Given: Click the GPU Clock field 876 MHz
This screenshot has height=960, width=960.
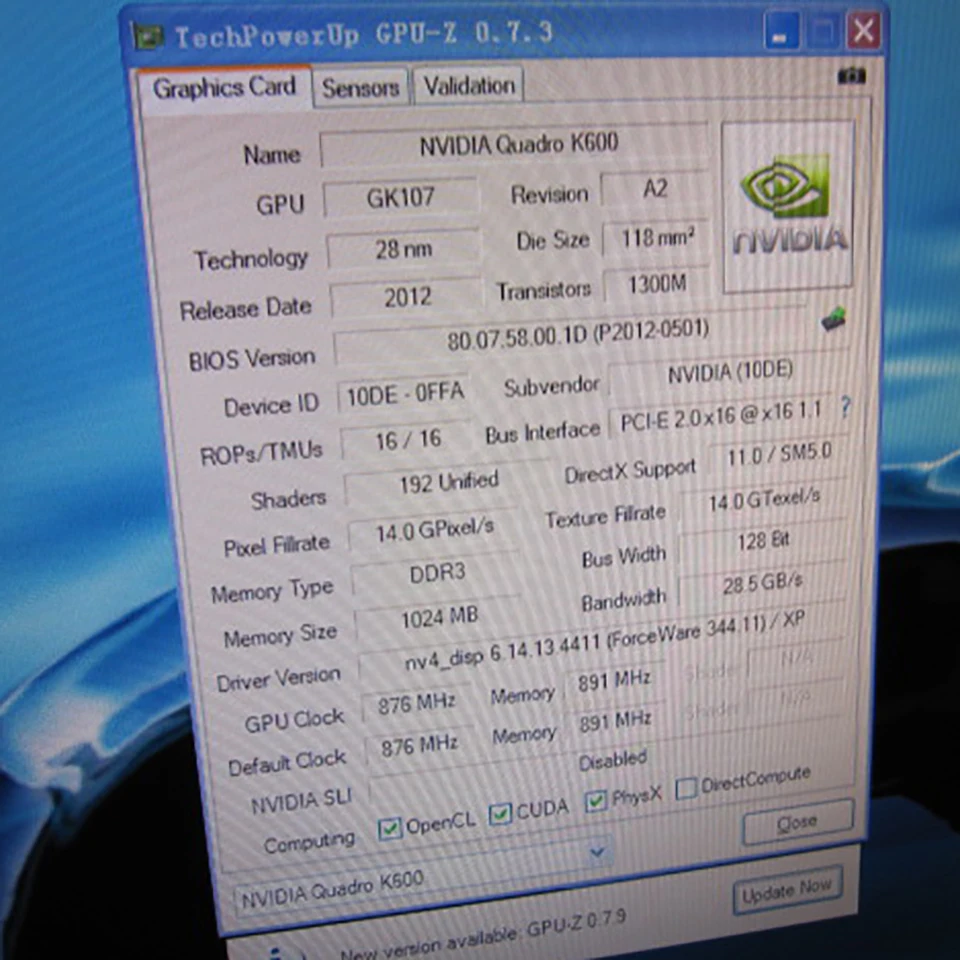Looking at the screenshot, I should pos(416,704).
